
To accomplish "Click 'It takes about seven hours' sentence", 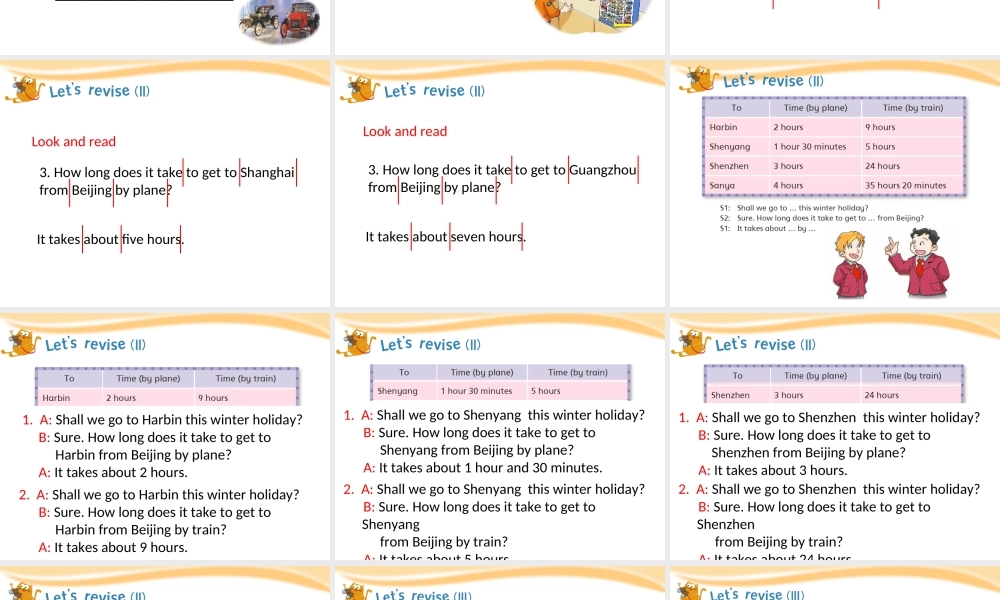I will click(x=446, y=236).
